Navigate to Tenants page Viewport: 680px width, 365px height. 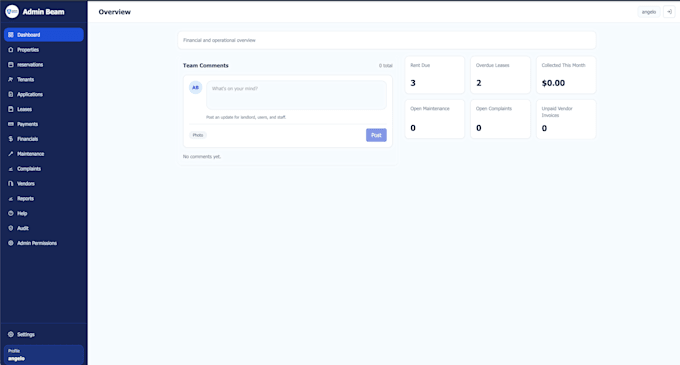pyautogui.click(x=44, y=79)
